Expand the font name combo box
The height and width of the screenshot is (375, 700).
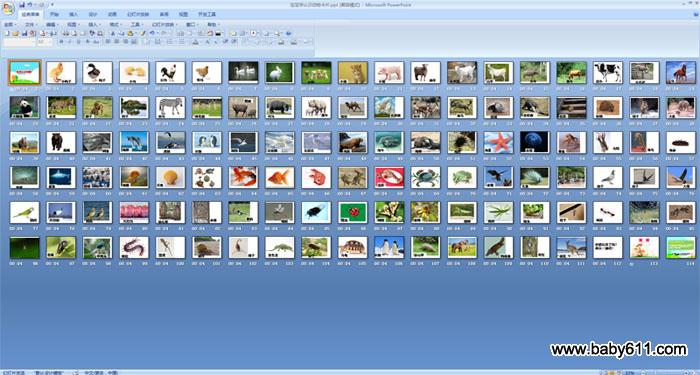click(20, 42)
